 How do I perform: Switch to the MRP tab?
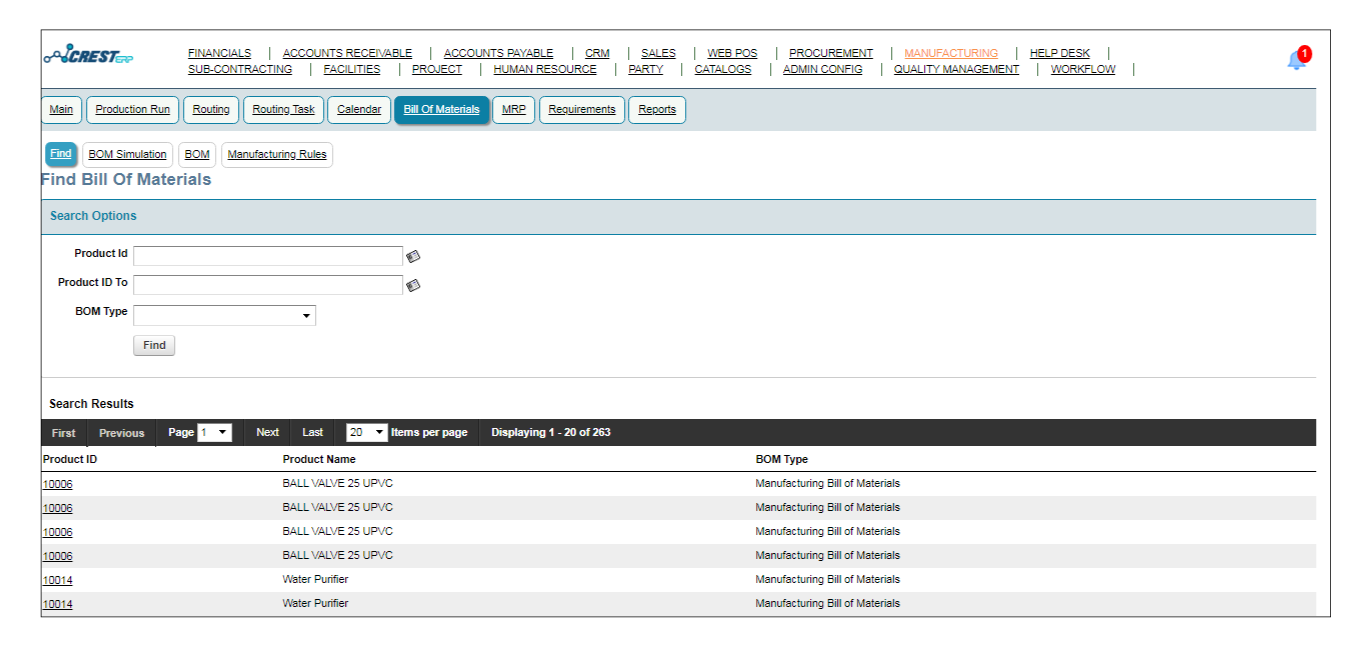click(512, 109)
